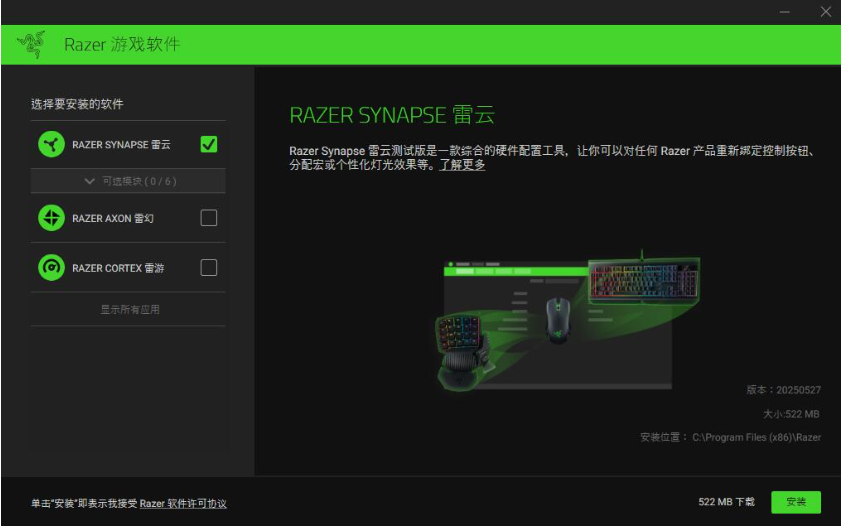The image size is (841, 527).
Task: Close the Razer installer window
Action: [825, 12]
